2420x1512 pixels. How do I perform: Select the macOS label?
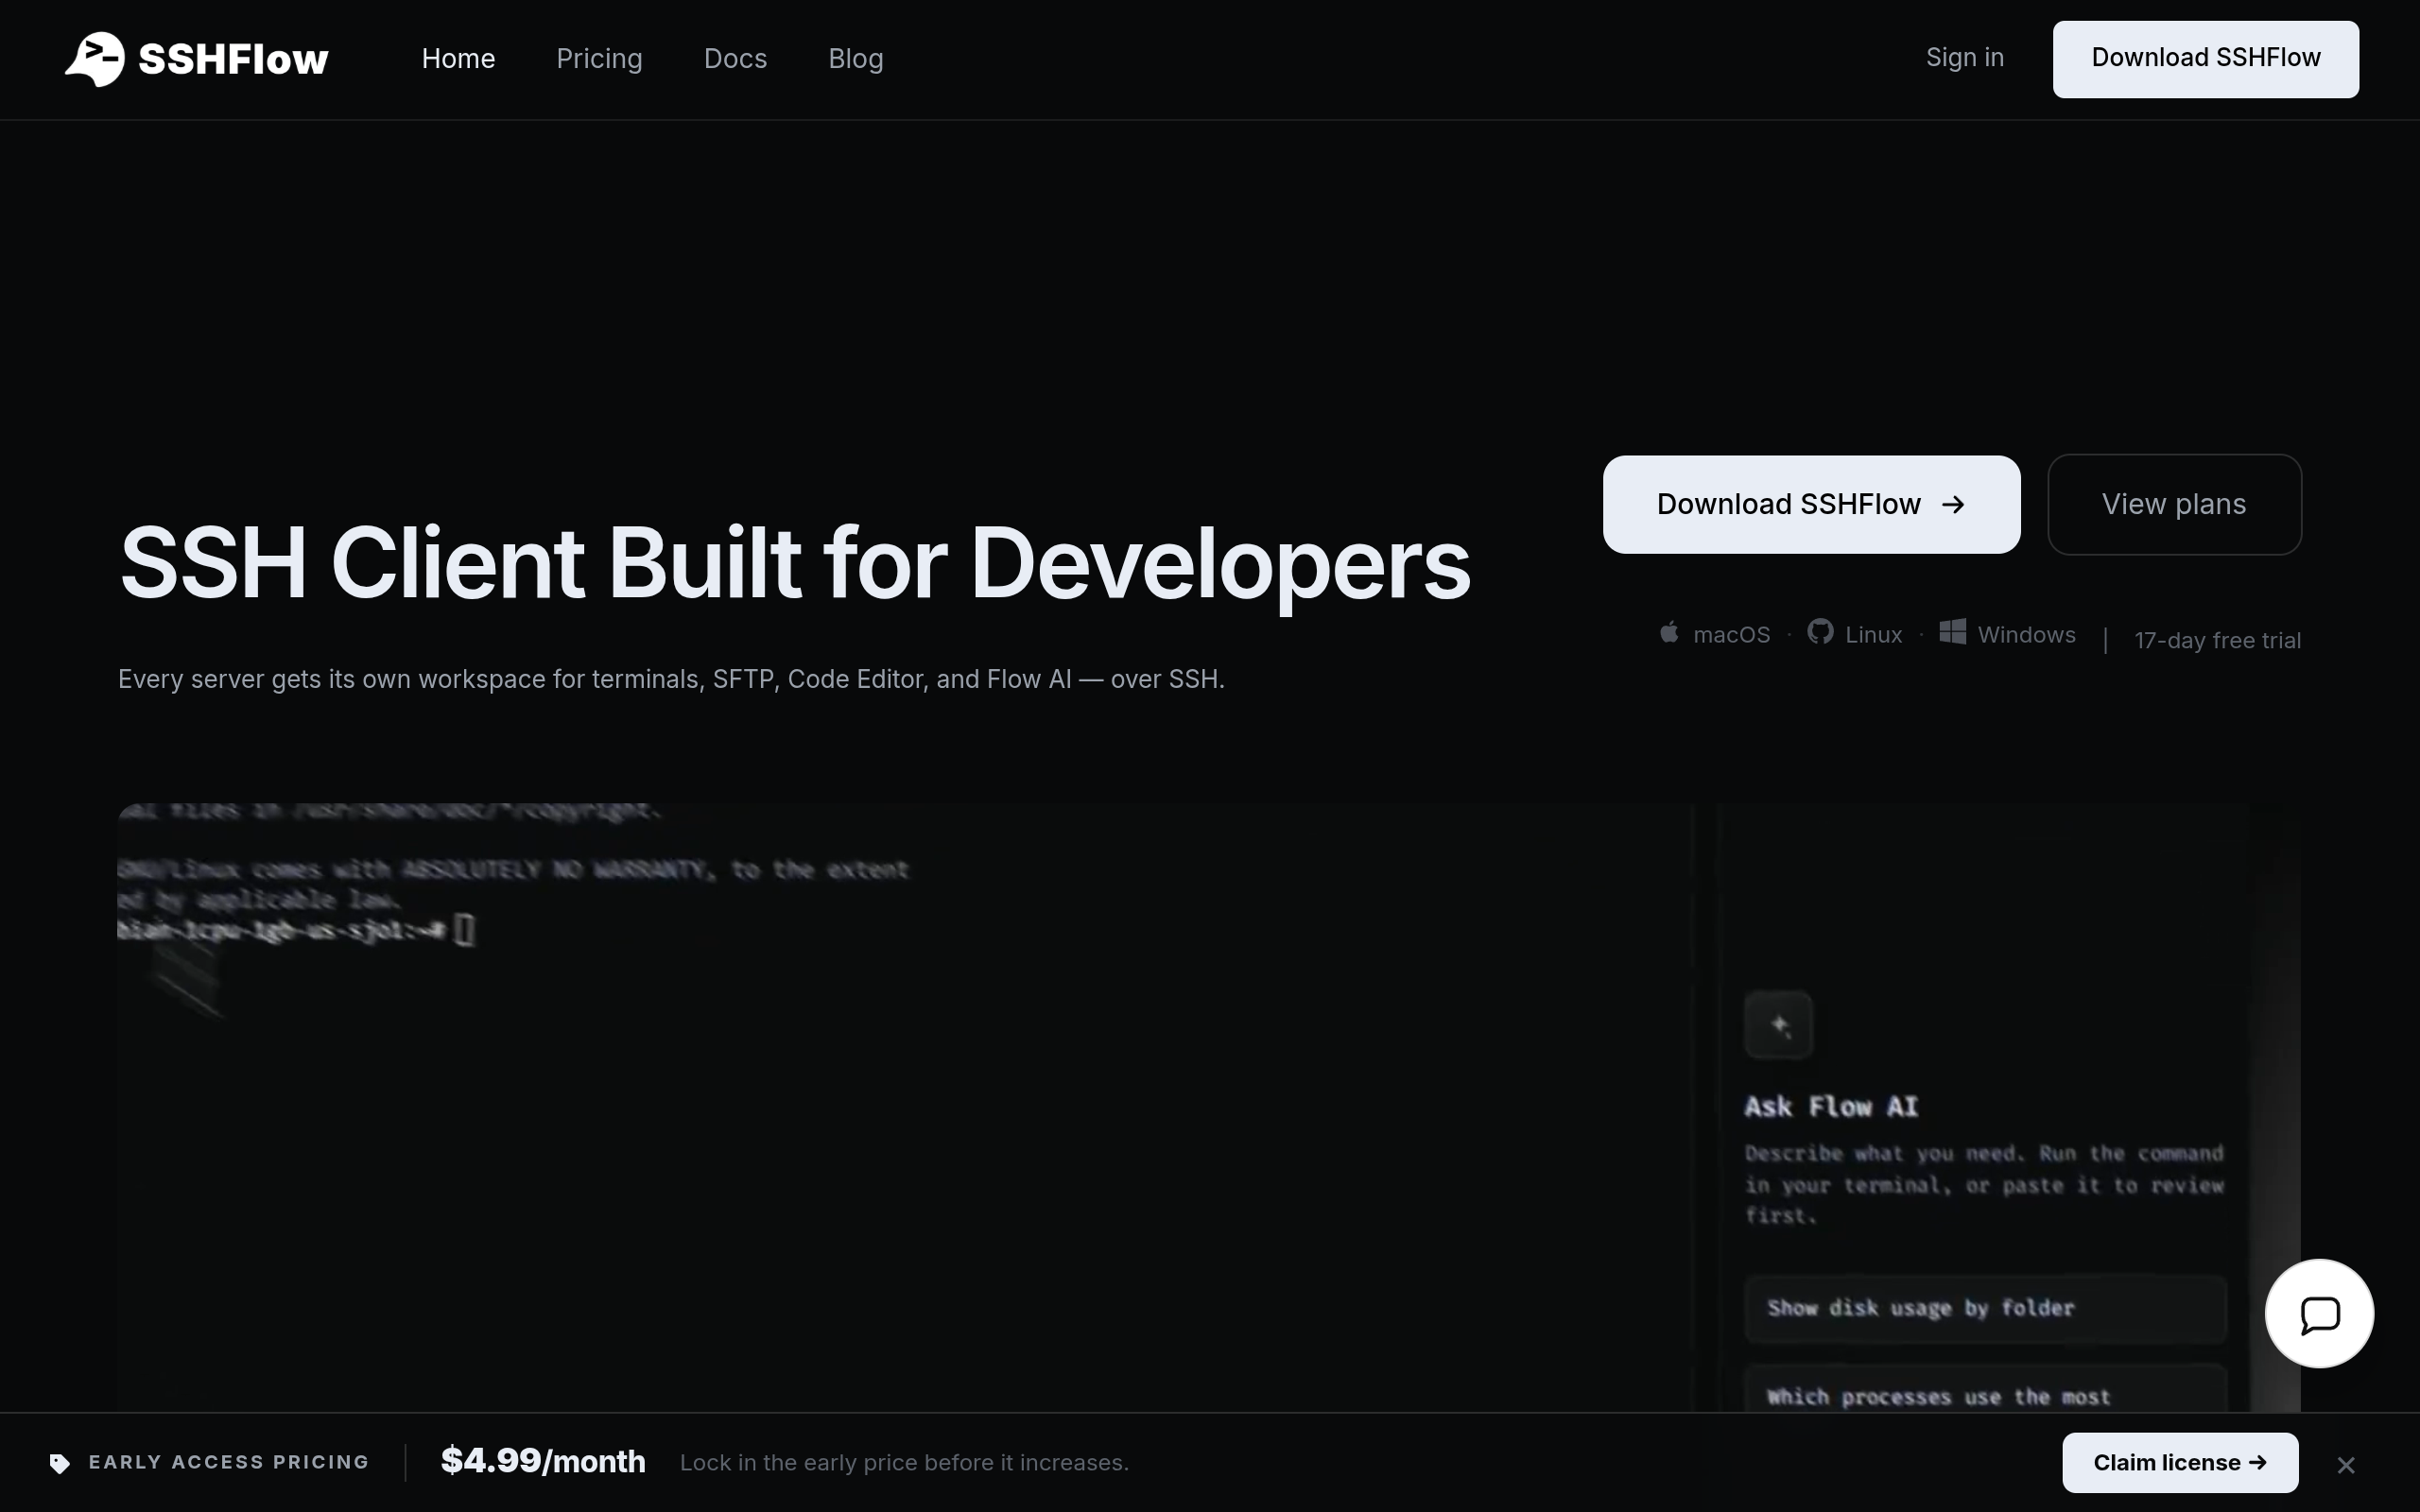(1731, 635)
